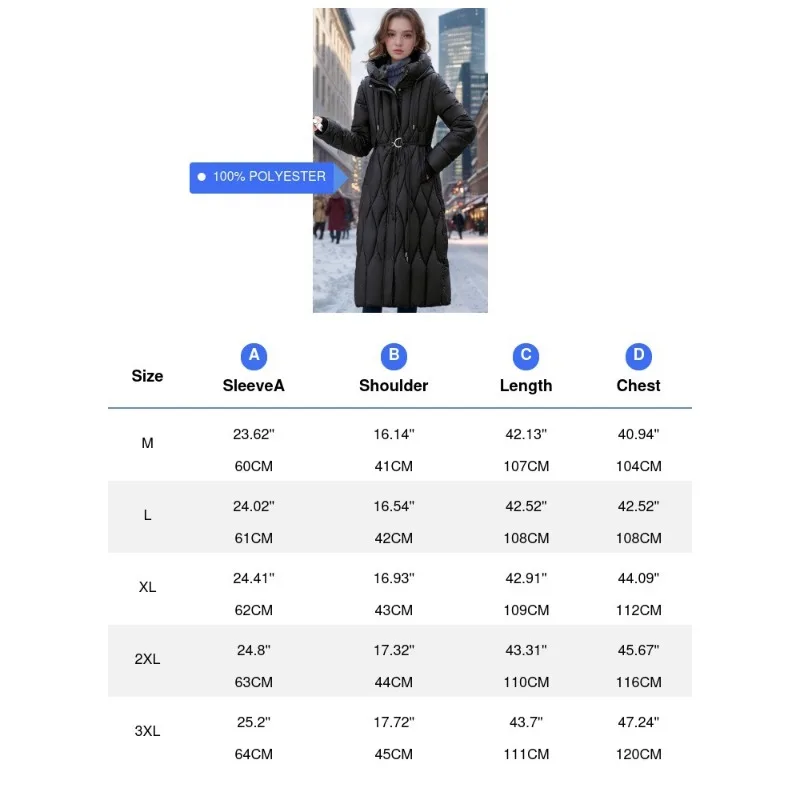
Task: Click the Shoulder column header
Action: click(394, 385)
